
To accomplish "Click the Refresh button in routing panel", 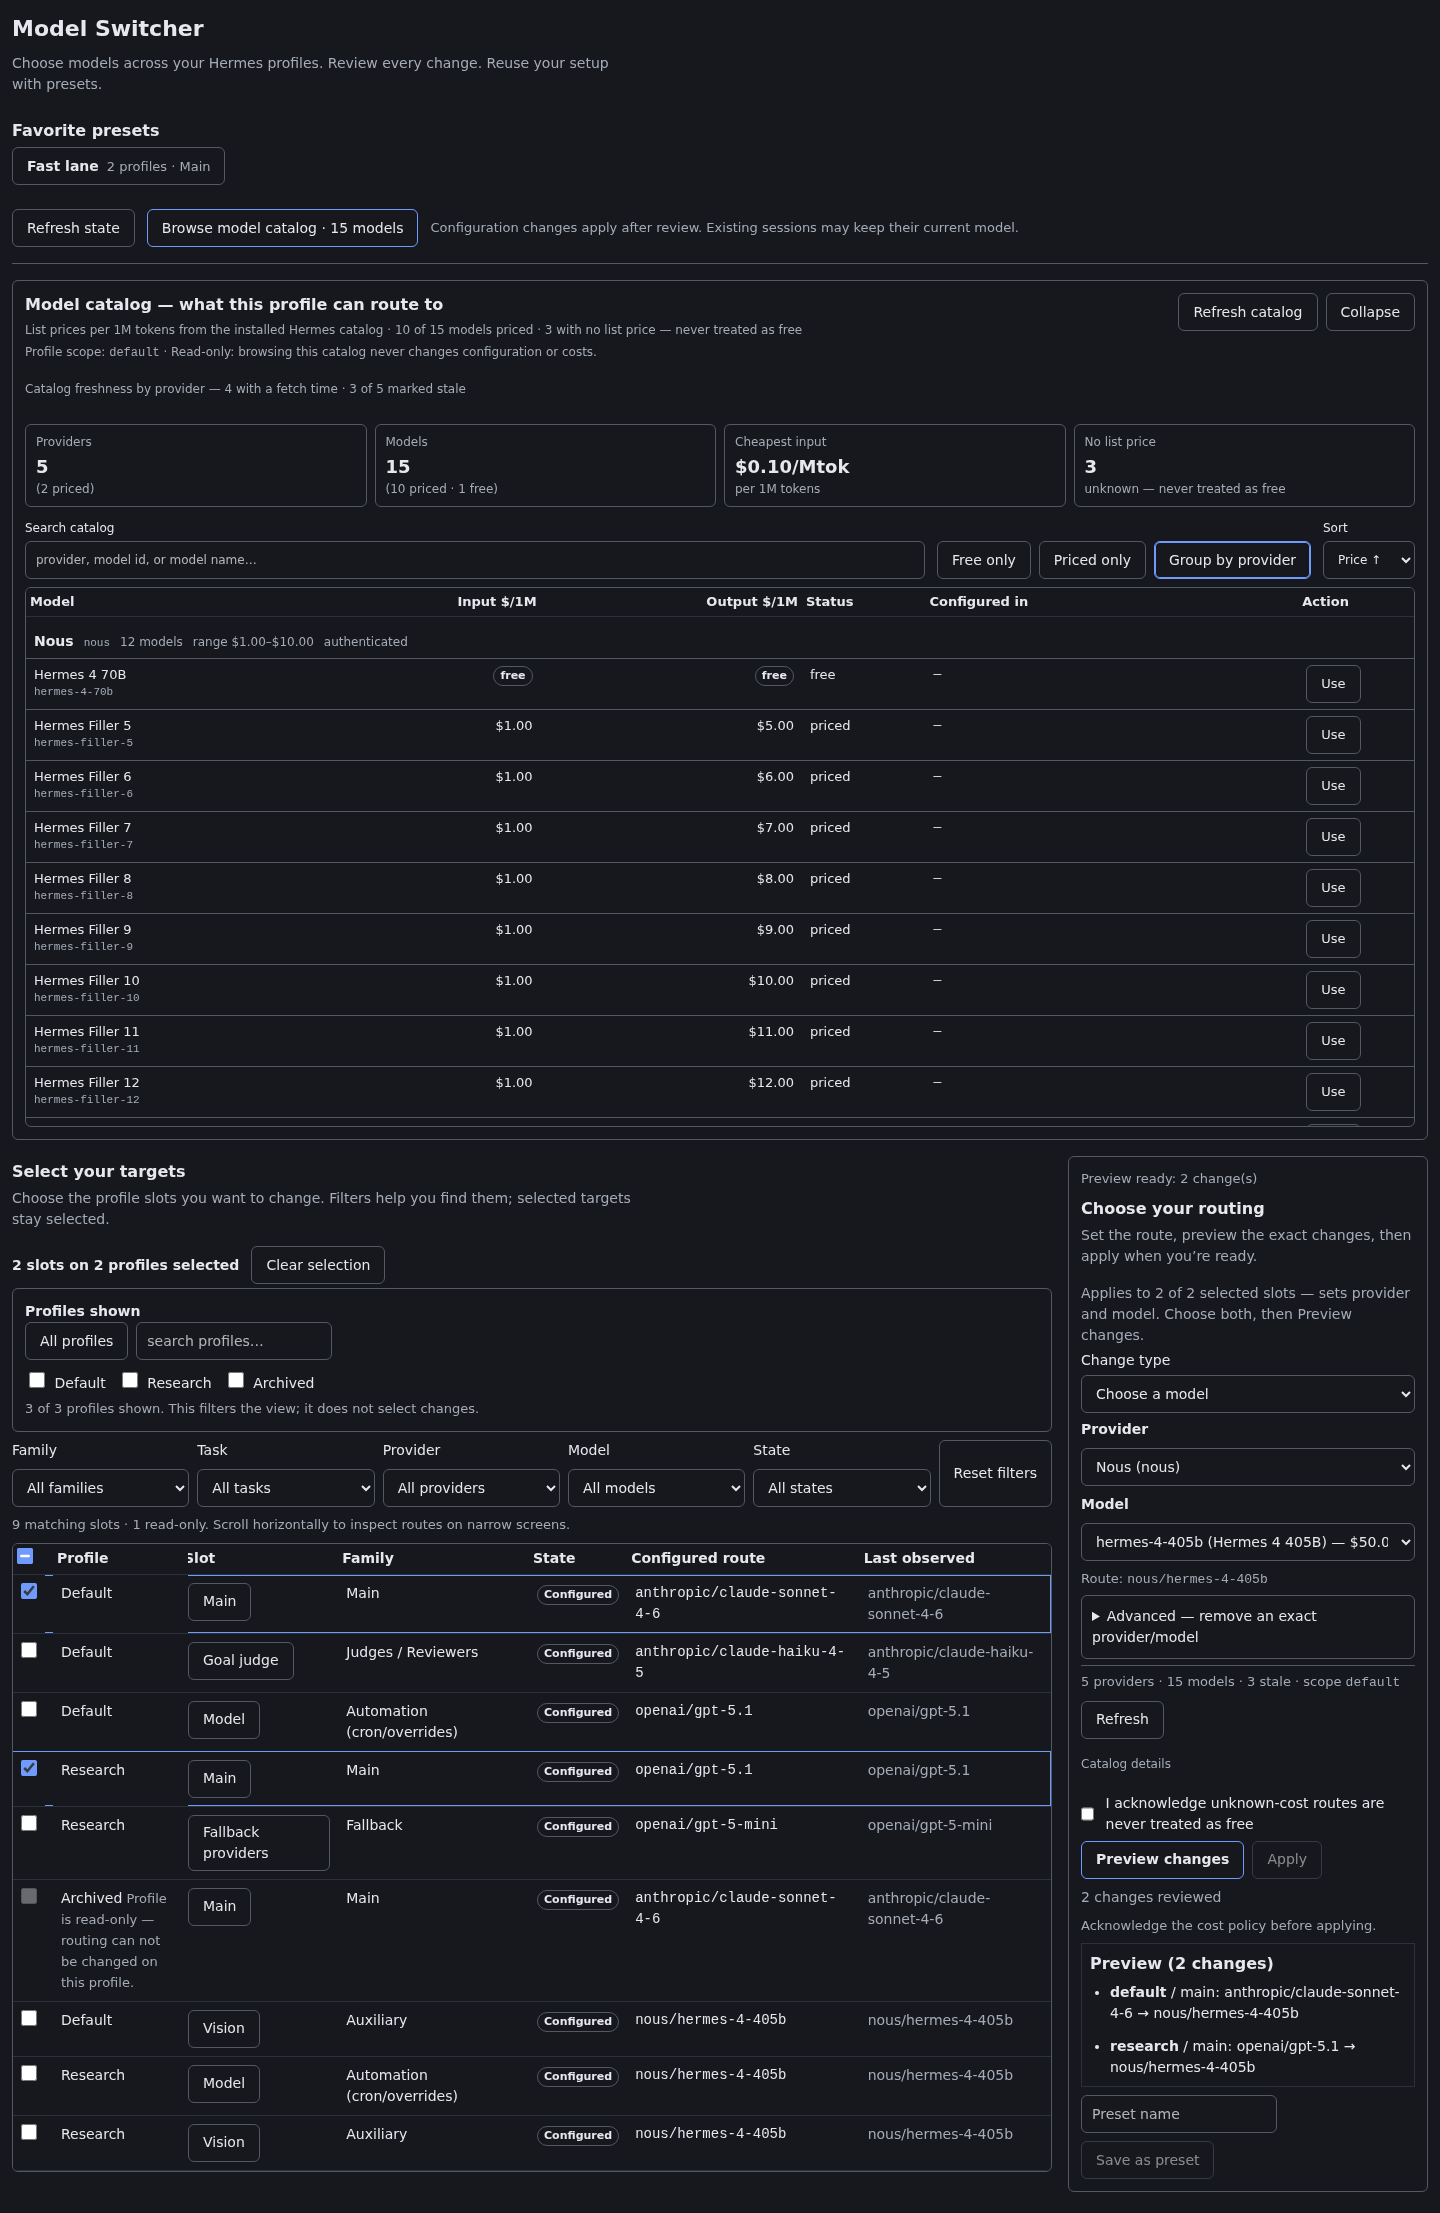I will click(x=1122, y=1720).
